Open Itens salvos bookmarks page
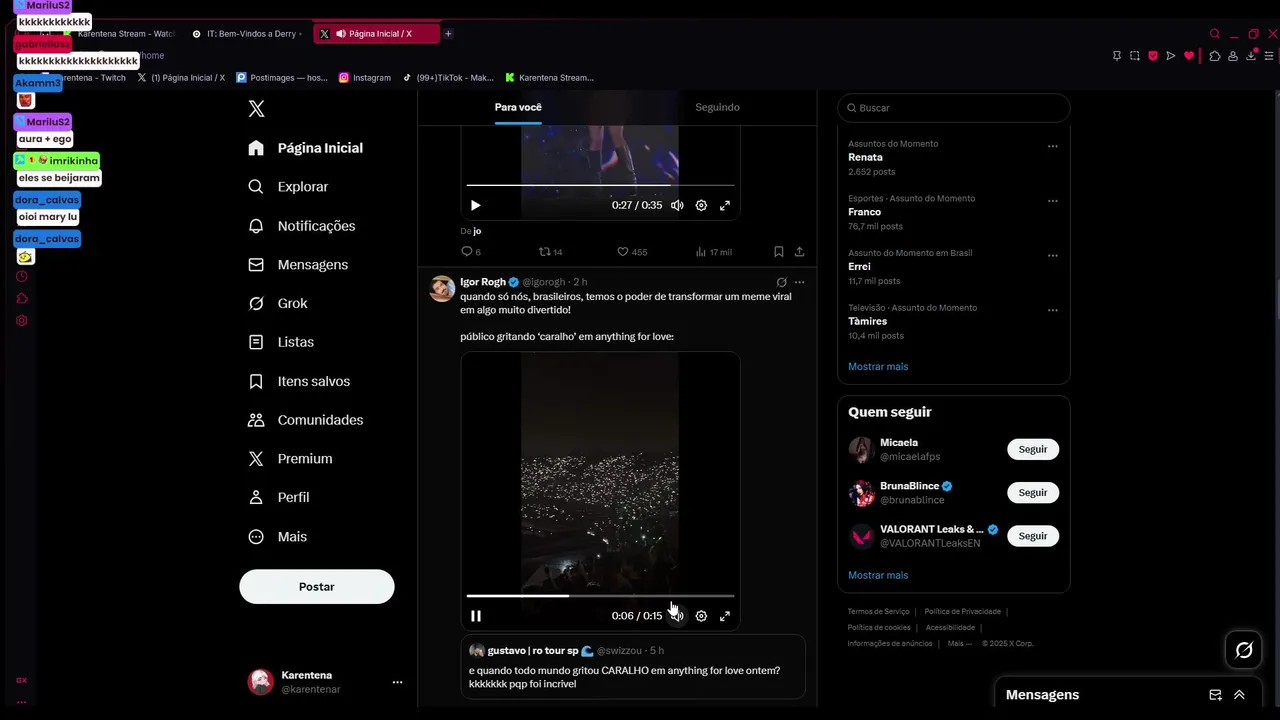This screenshot has width=1280, height=720. coord(299,381)
